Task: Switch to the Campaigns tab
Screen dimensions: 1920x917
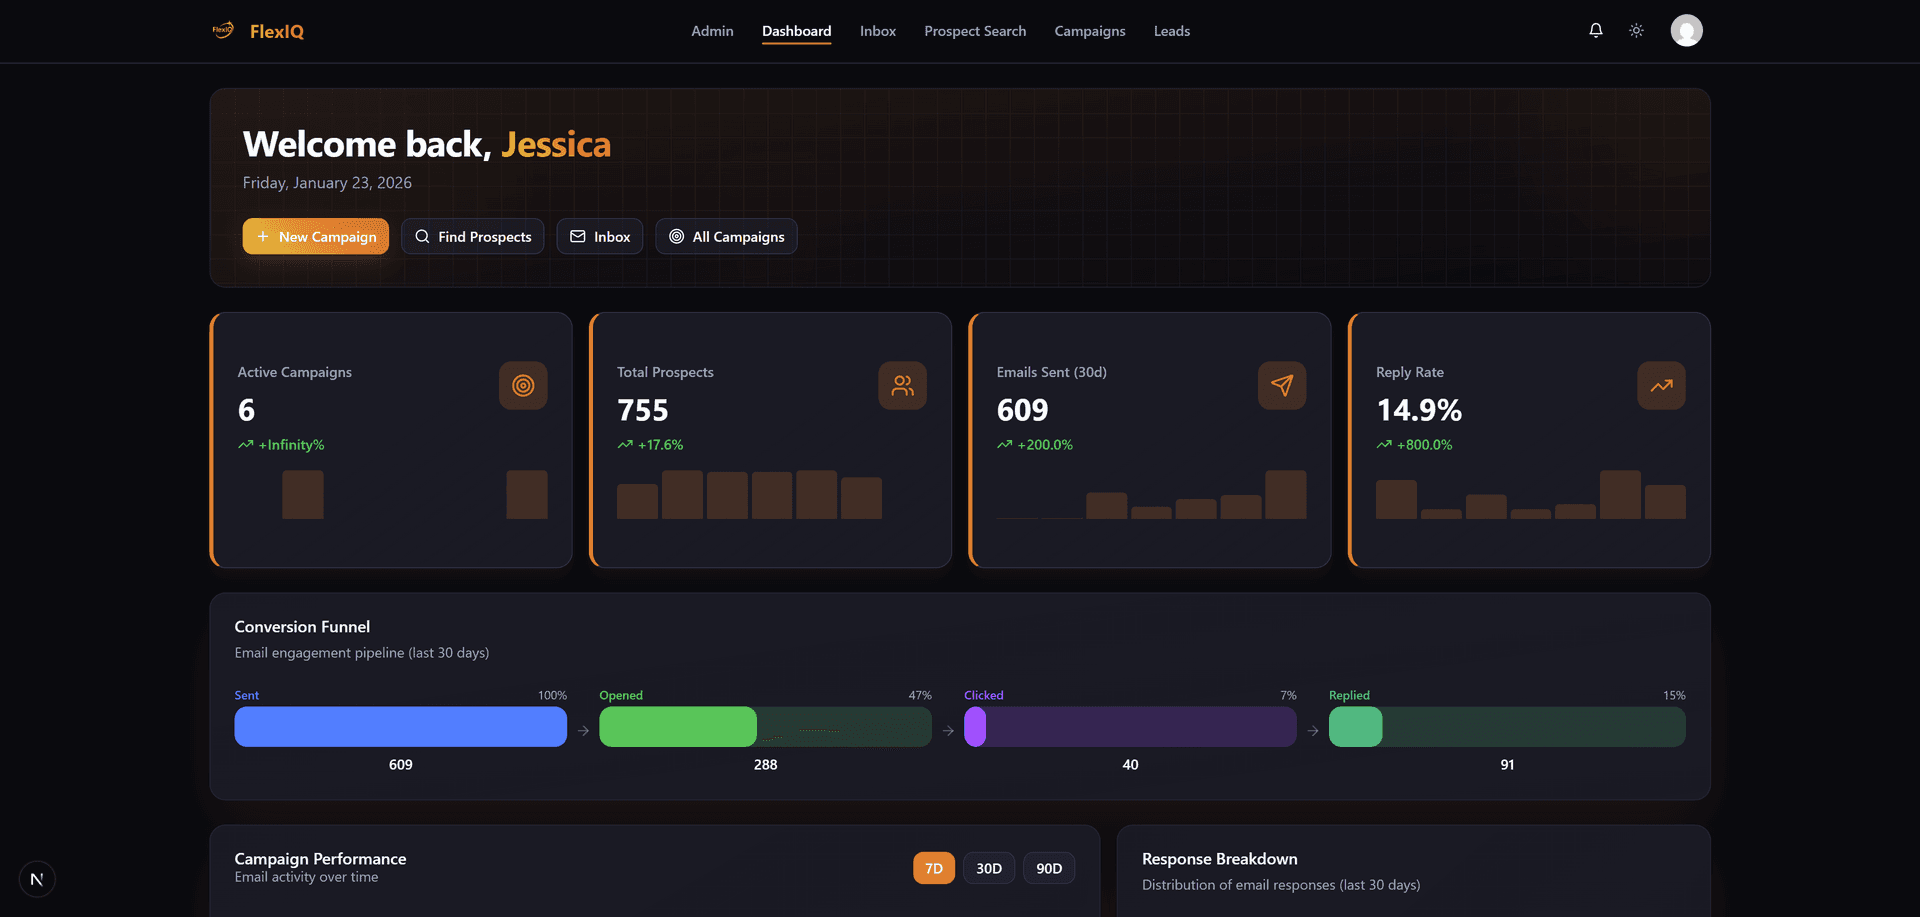Action: [x=1089, y=31]
